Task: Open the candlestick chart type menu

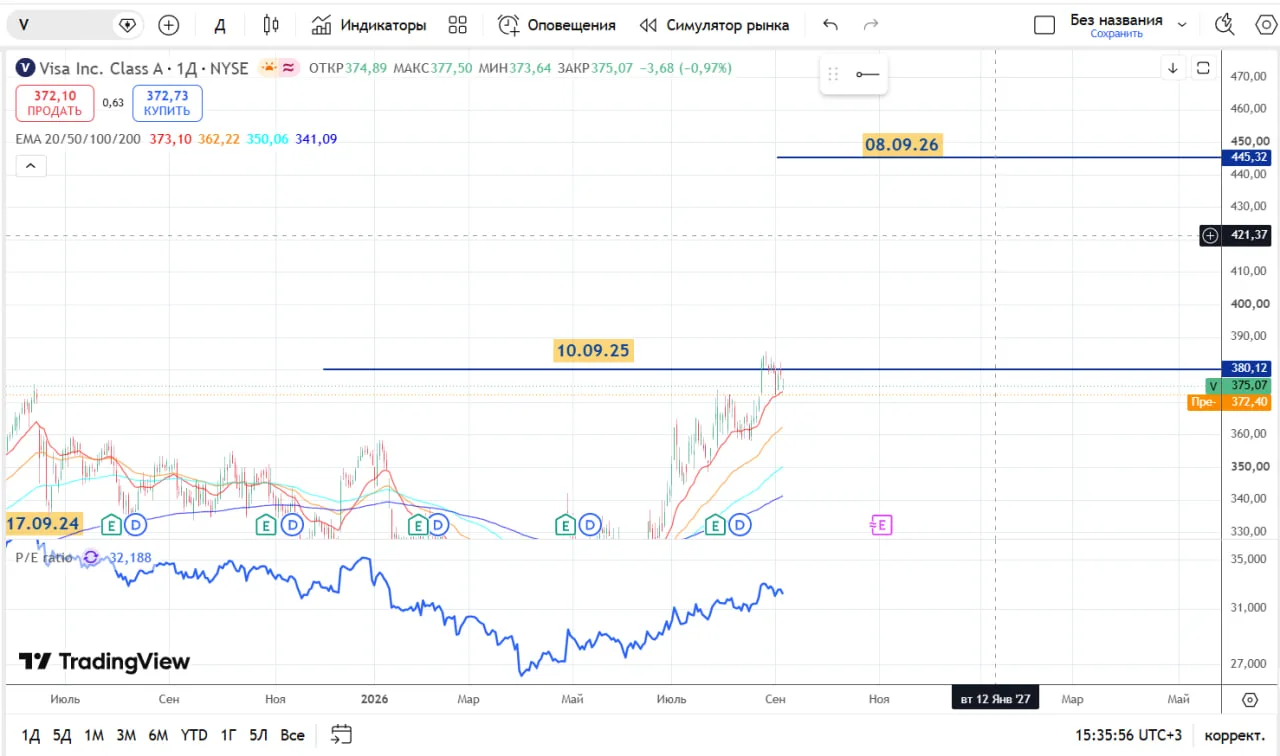Action: 271,25
